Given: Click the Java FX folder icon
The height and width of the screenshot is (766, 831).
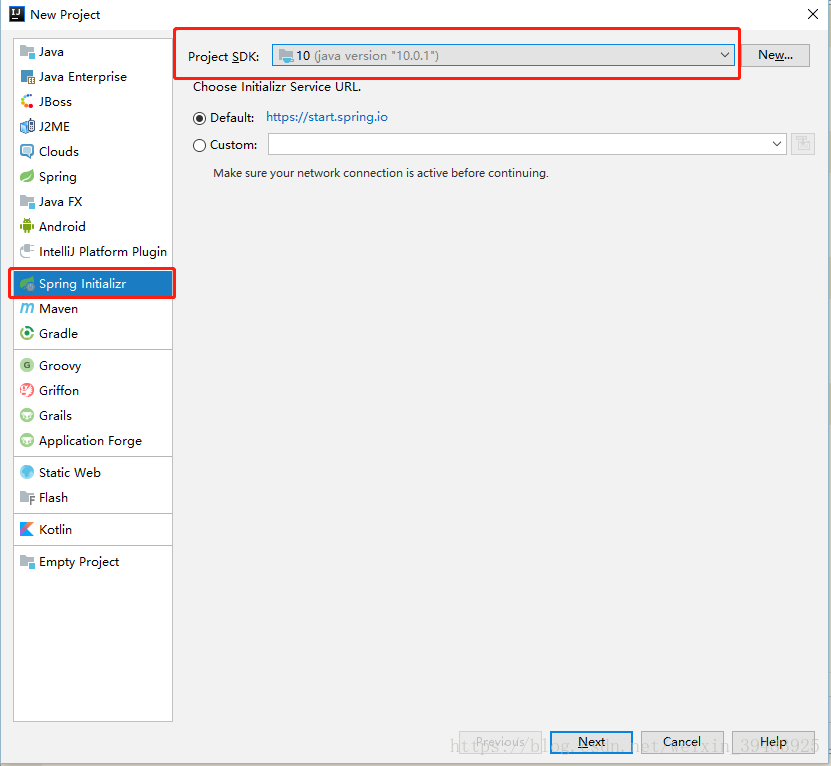Looking at the screenshot, I should point(27,201).
